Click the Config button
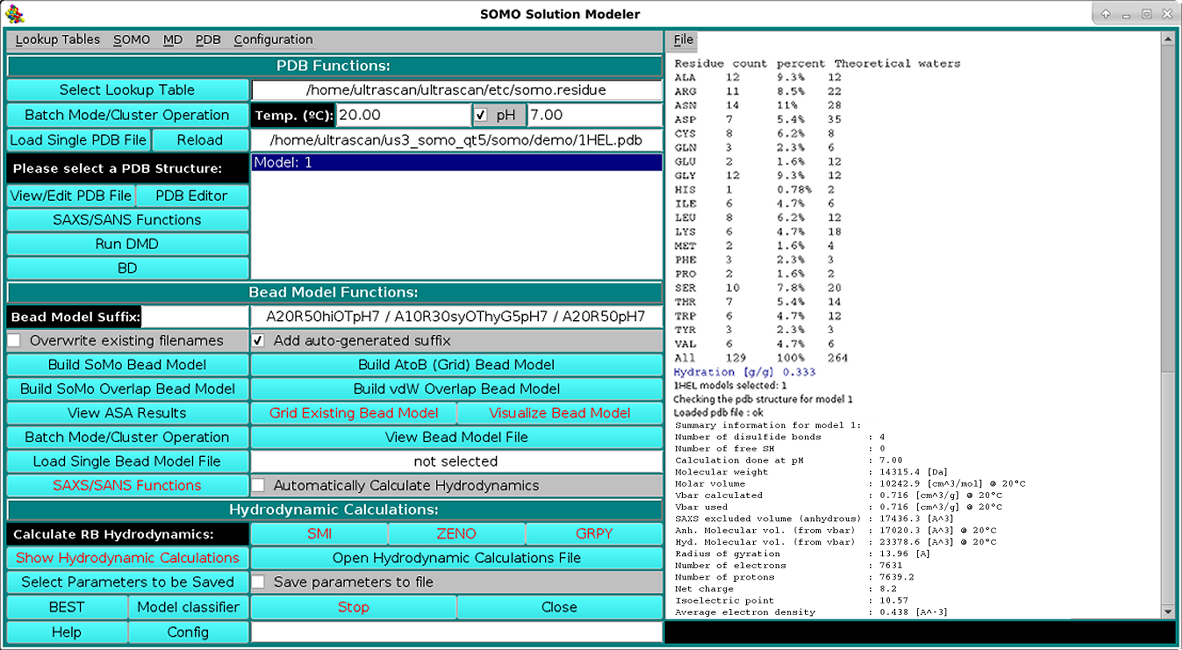The image size is (1182, 650). tap(188, 632)
